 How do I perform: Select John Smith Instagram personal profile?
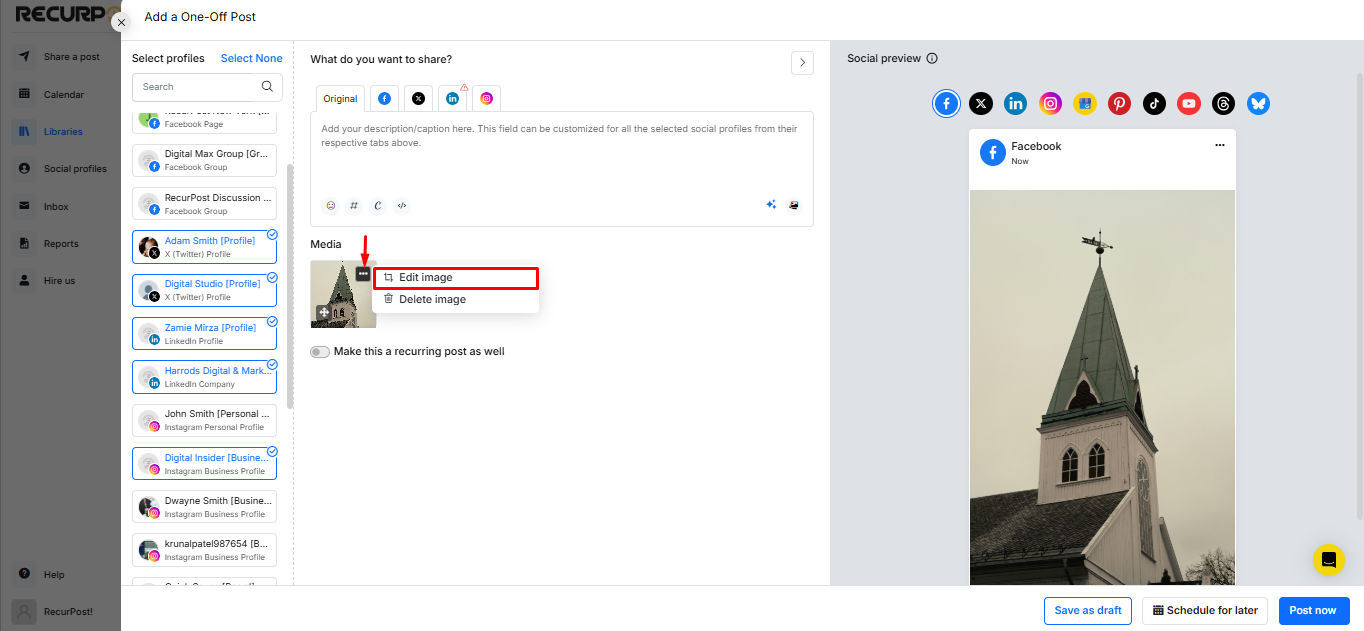pos(204,420)
